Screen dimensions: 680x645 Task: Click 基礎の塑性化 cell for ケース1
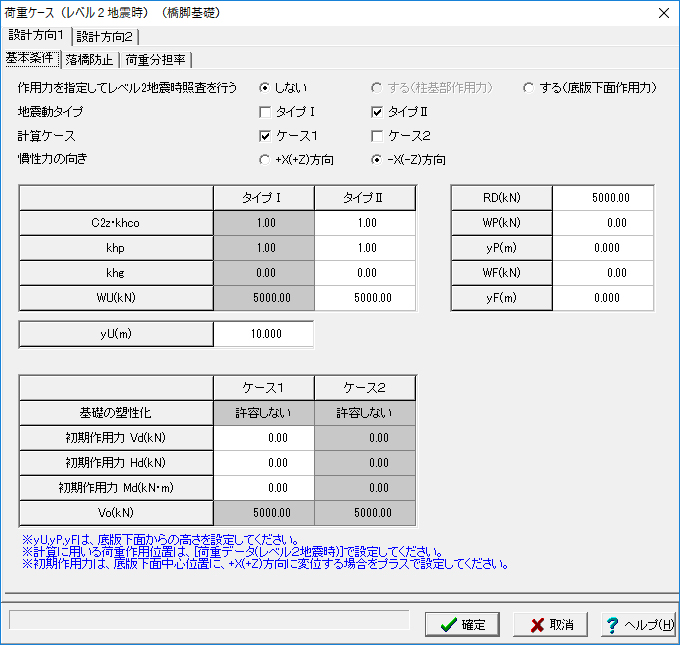(264, 413)
